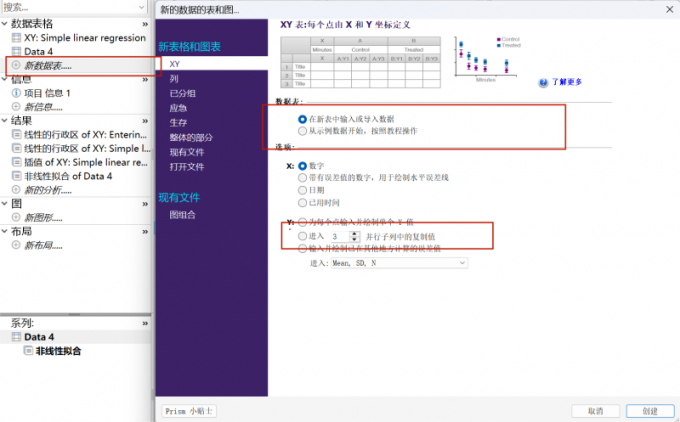Click the plus icon beside 新的分析

pyautogui.click(x=16, y=190)
